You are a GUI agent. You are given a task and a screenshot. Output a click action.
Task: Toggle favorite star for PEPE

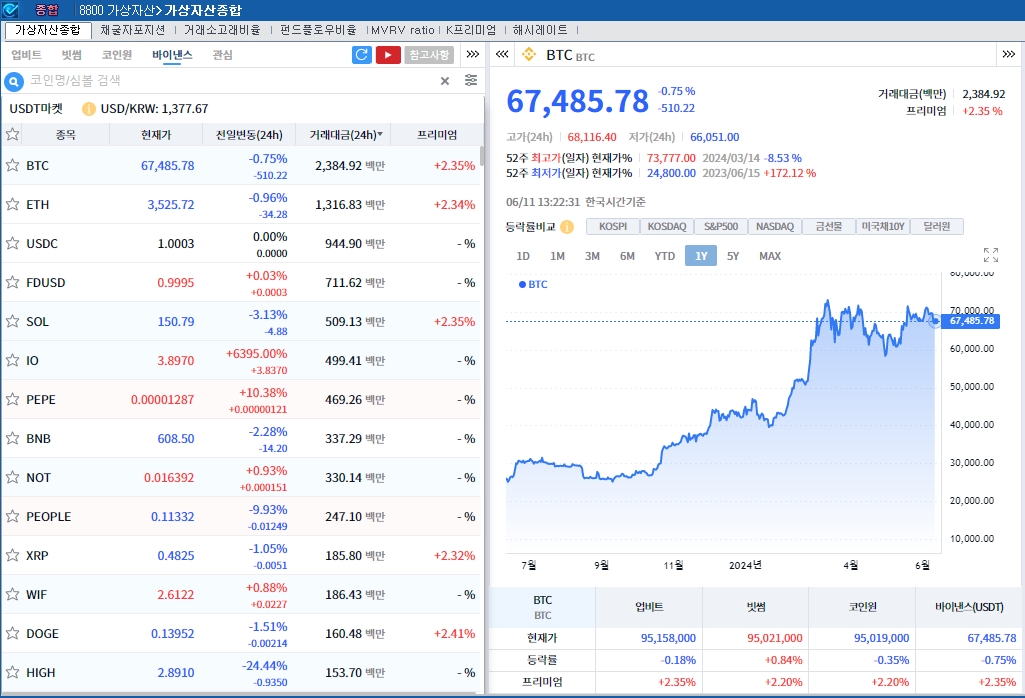pyautogui.click(x=12, y=399)
